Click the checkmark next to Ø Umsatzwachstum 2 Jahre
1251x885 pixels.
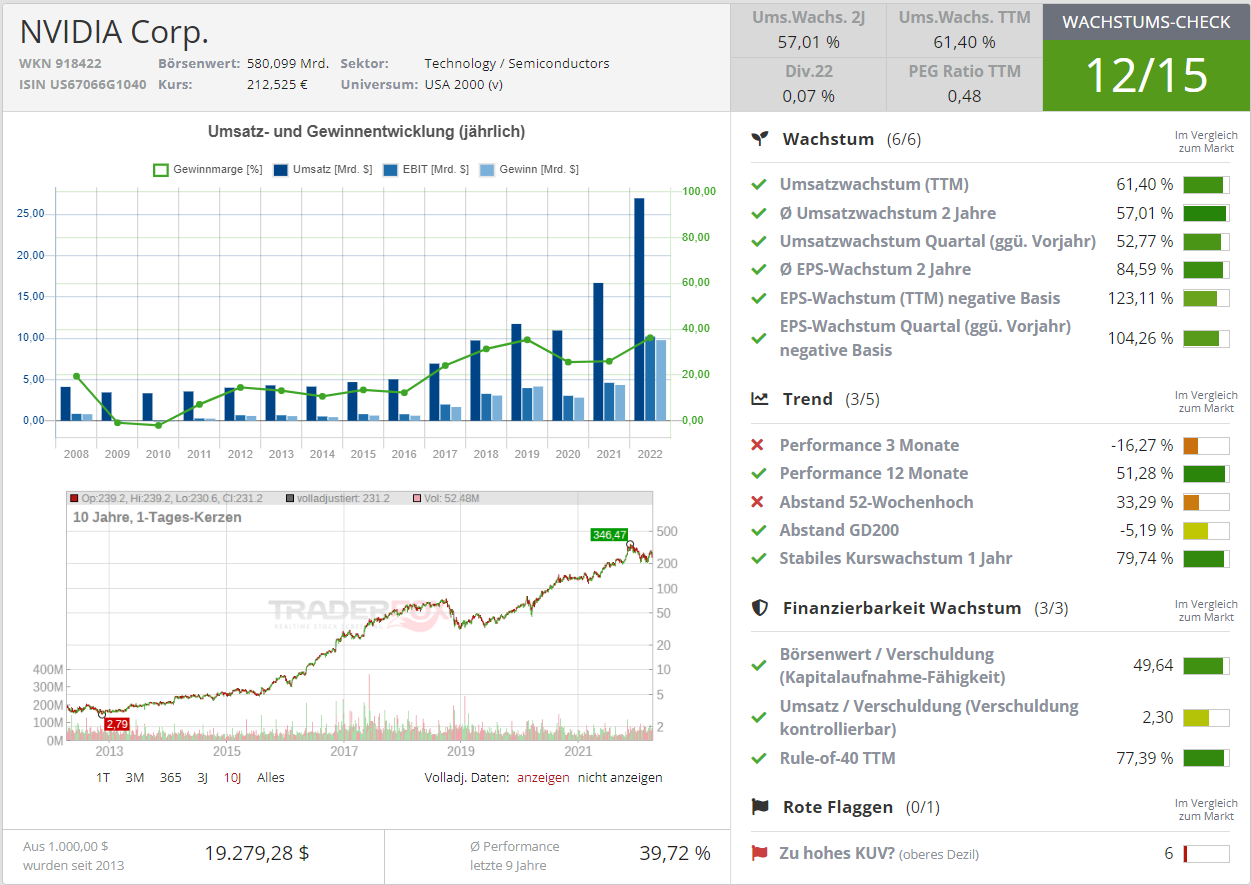tap(759, 213)
